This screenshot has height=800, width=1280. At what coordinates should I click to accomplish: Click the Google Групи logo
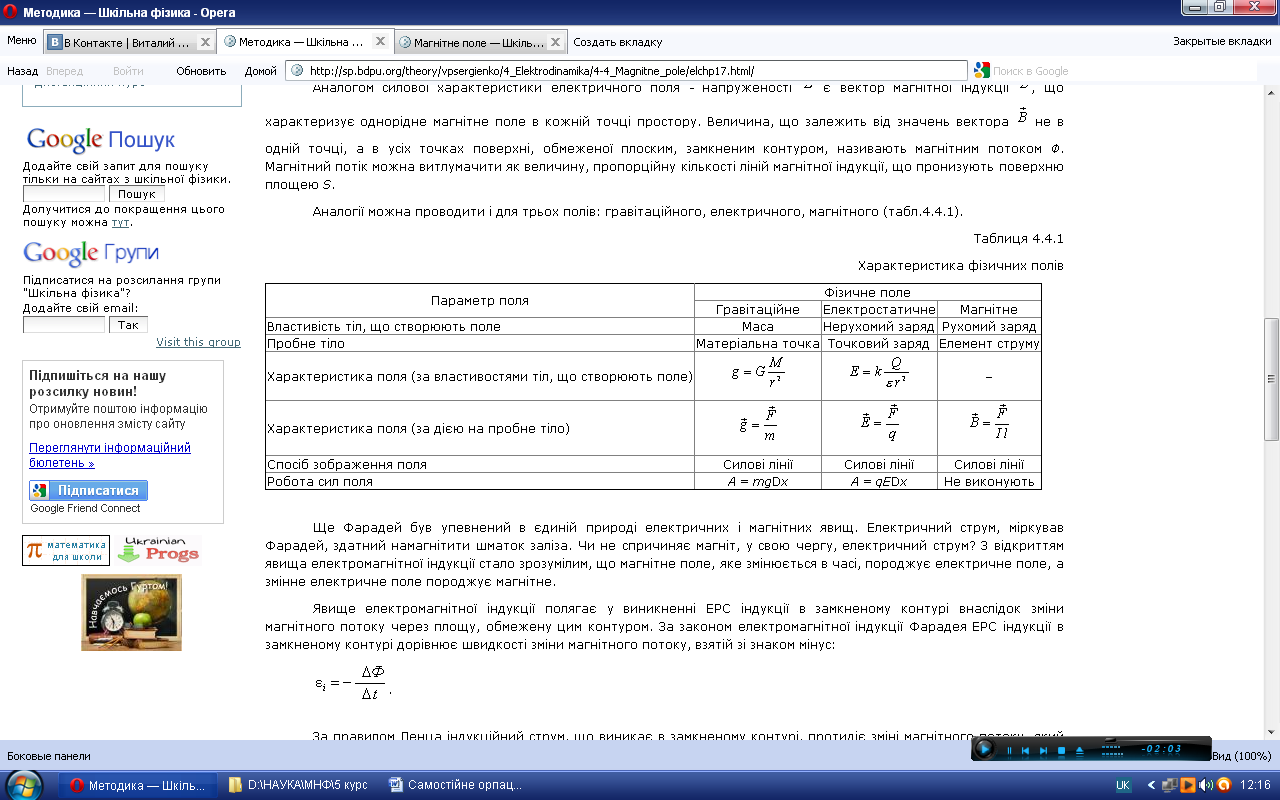(x=92, y=253)
